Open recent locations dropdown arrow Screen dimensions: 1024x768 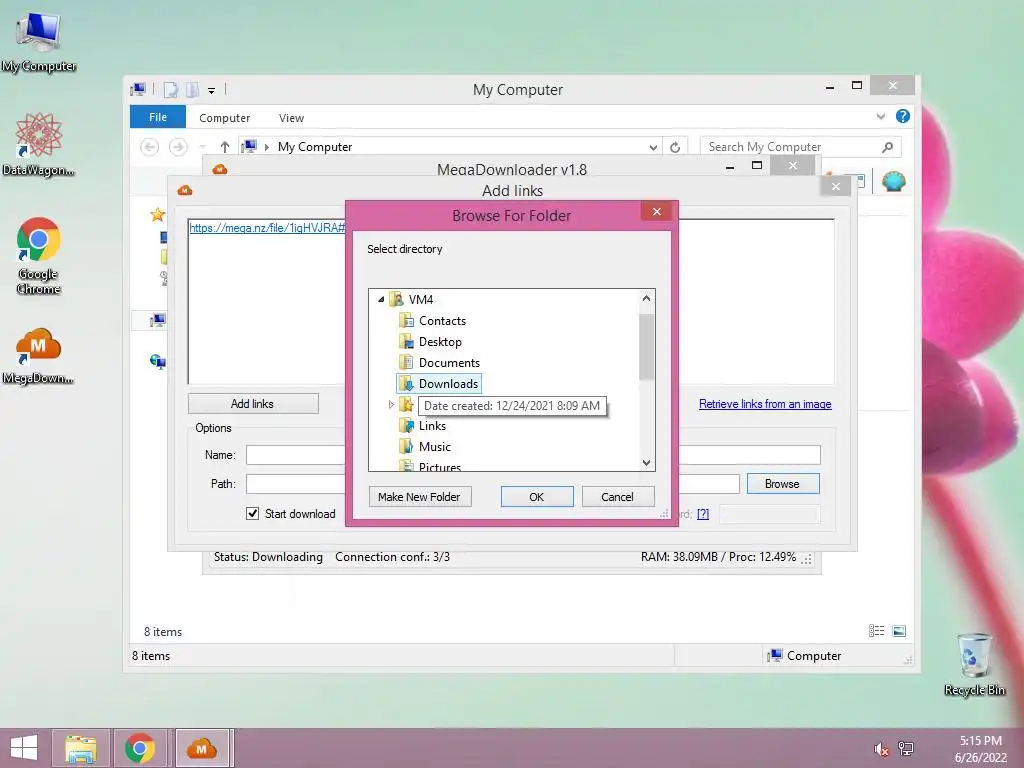point(202,147)
